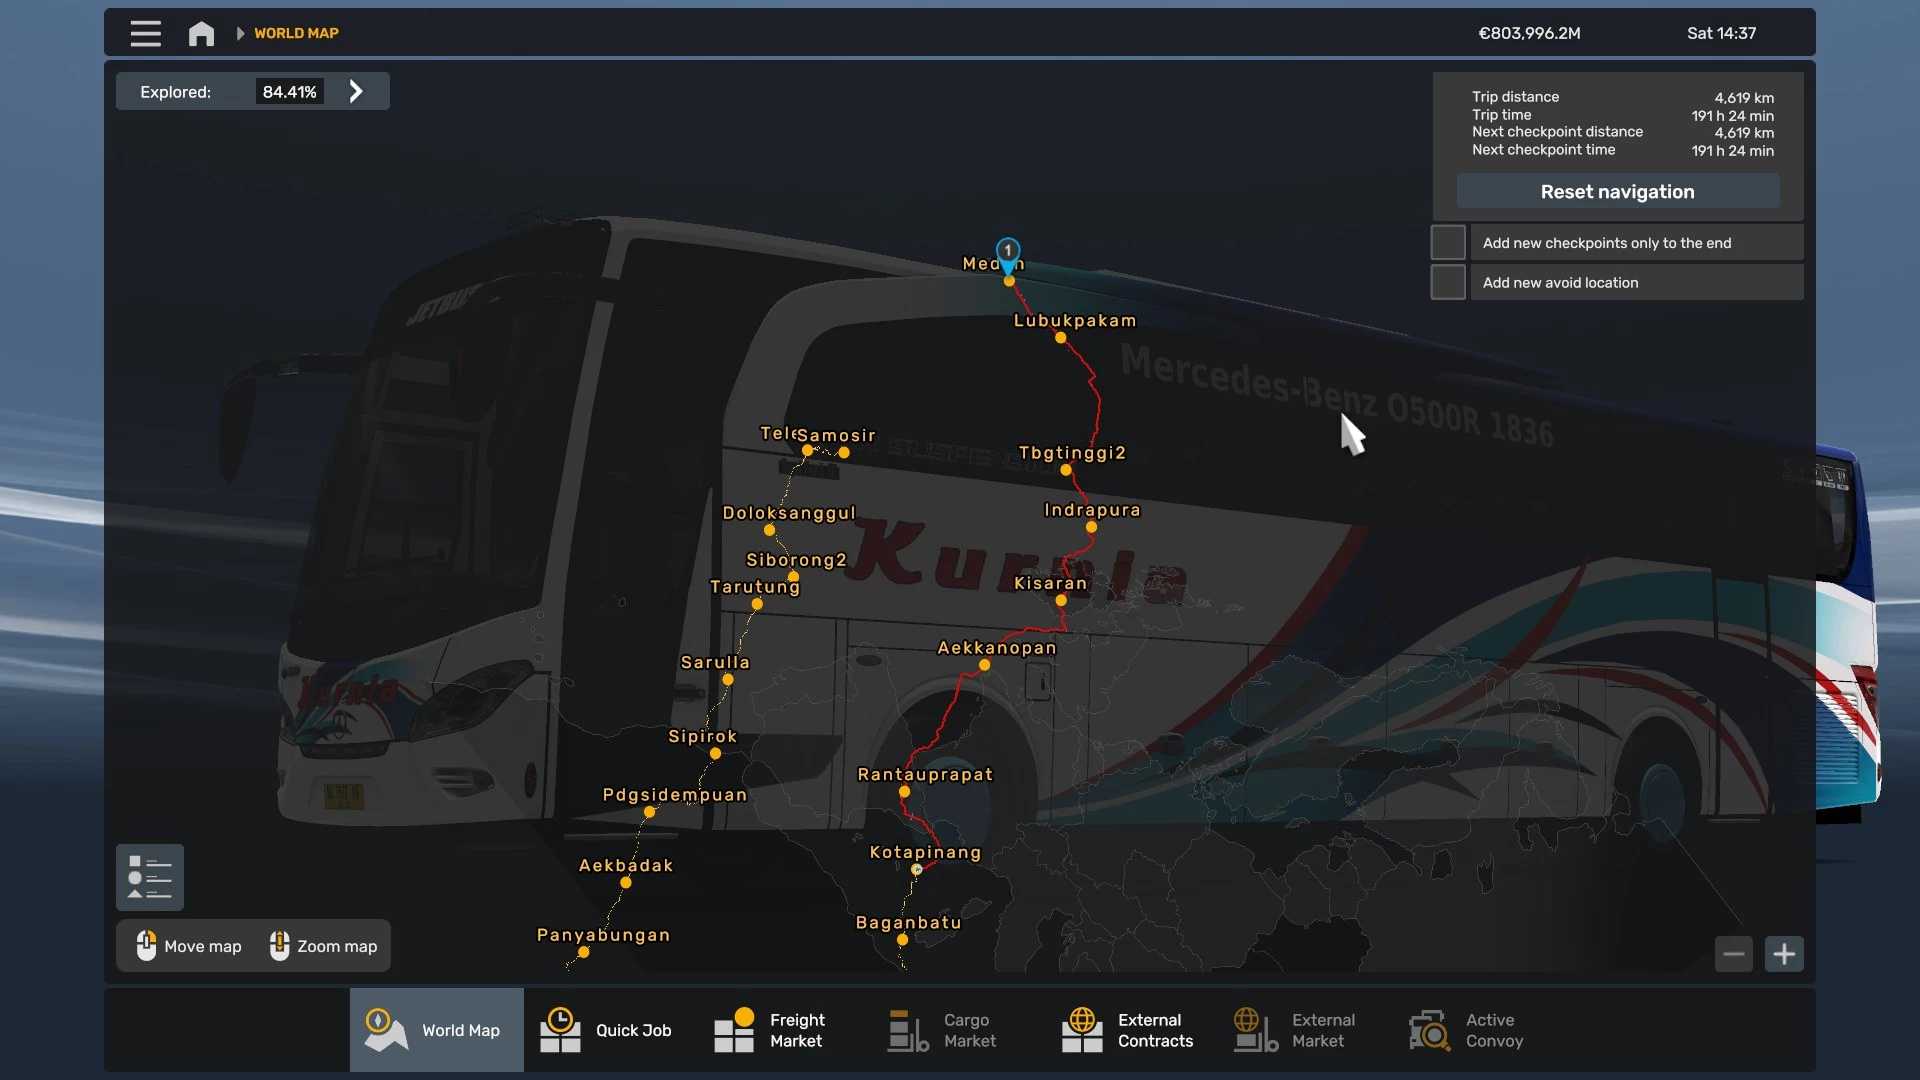Click the Kisaran city marker on map
1920x1080 pixels.
[x=1061, y=601]
